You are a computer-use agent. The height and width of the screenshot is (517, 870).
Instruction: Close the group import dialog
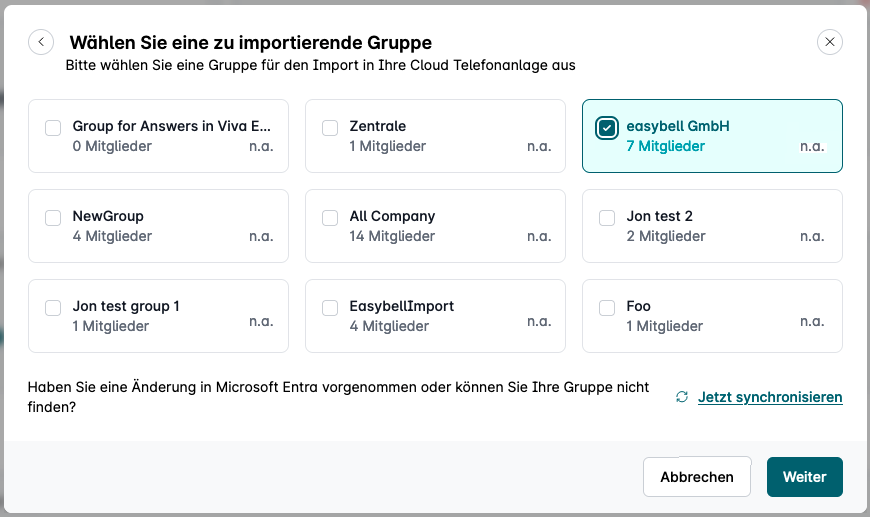click(830, 42)
